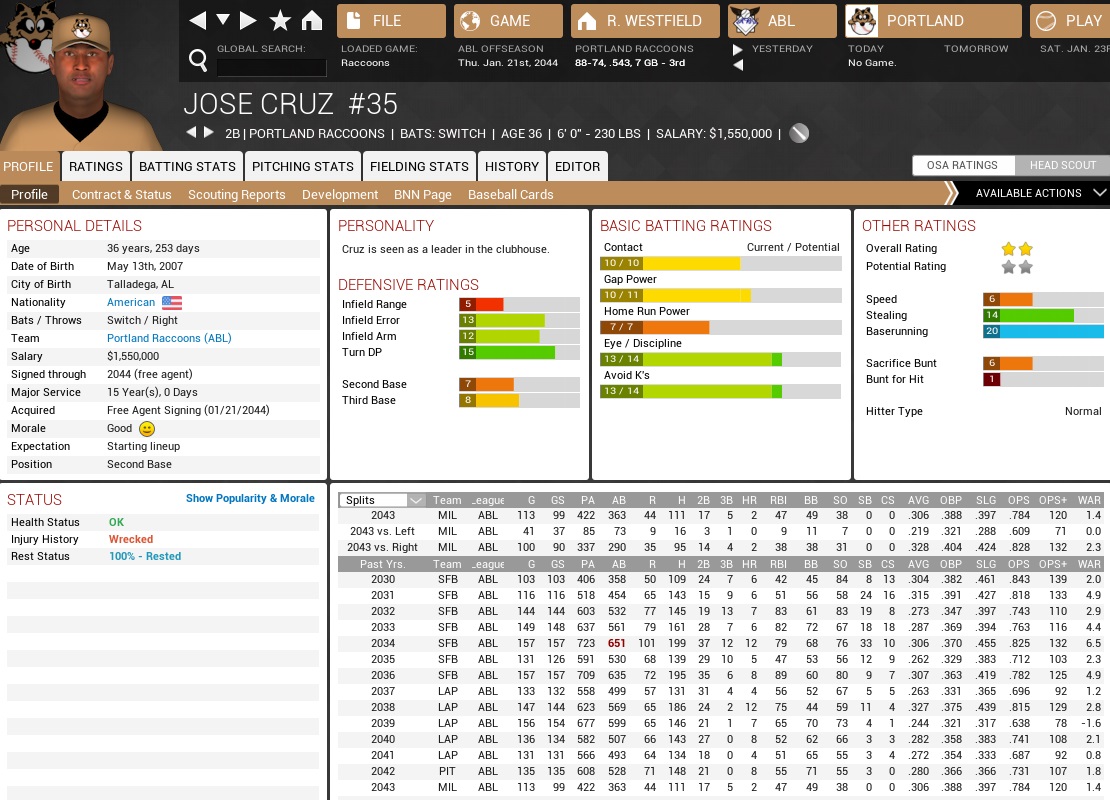This screenshot has height=800, width=1110.
Task: Open the Scouting Reports subtab
Action: tap(236, 195)
